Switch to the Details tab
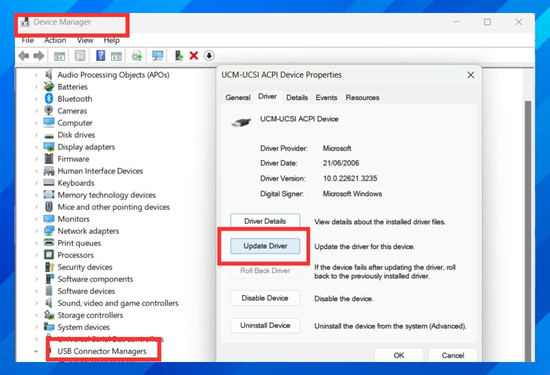The image size is (550, 375). pyautogui.click(x=297, y=97)
